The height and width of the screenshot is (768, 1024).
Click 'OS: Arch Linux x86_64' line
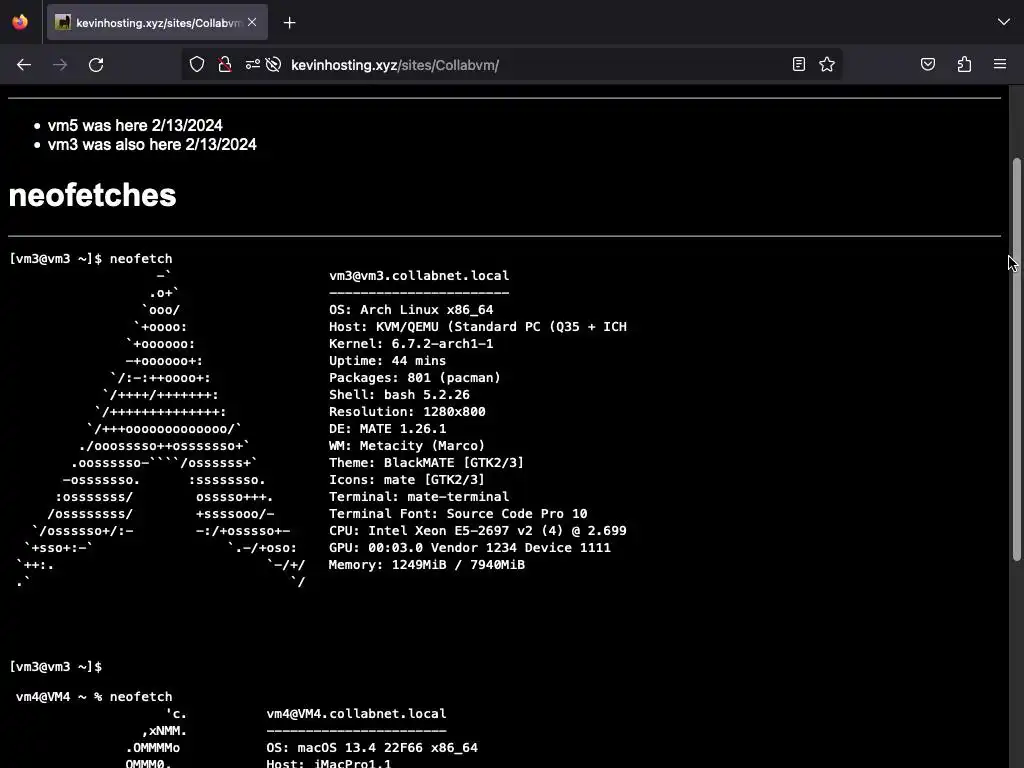(x=411, y=310)
